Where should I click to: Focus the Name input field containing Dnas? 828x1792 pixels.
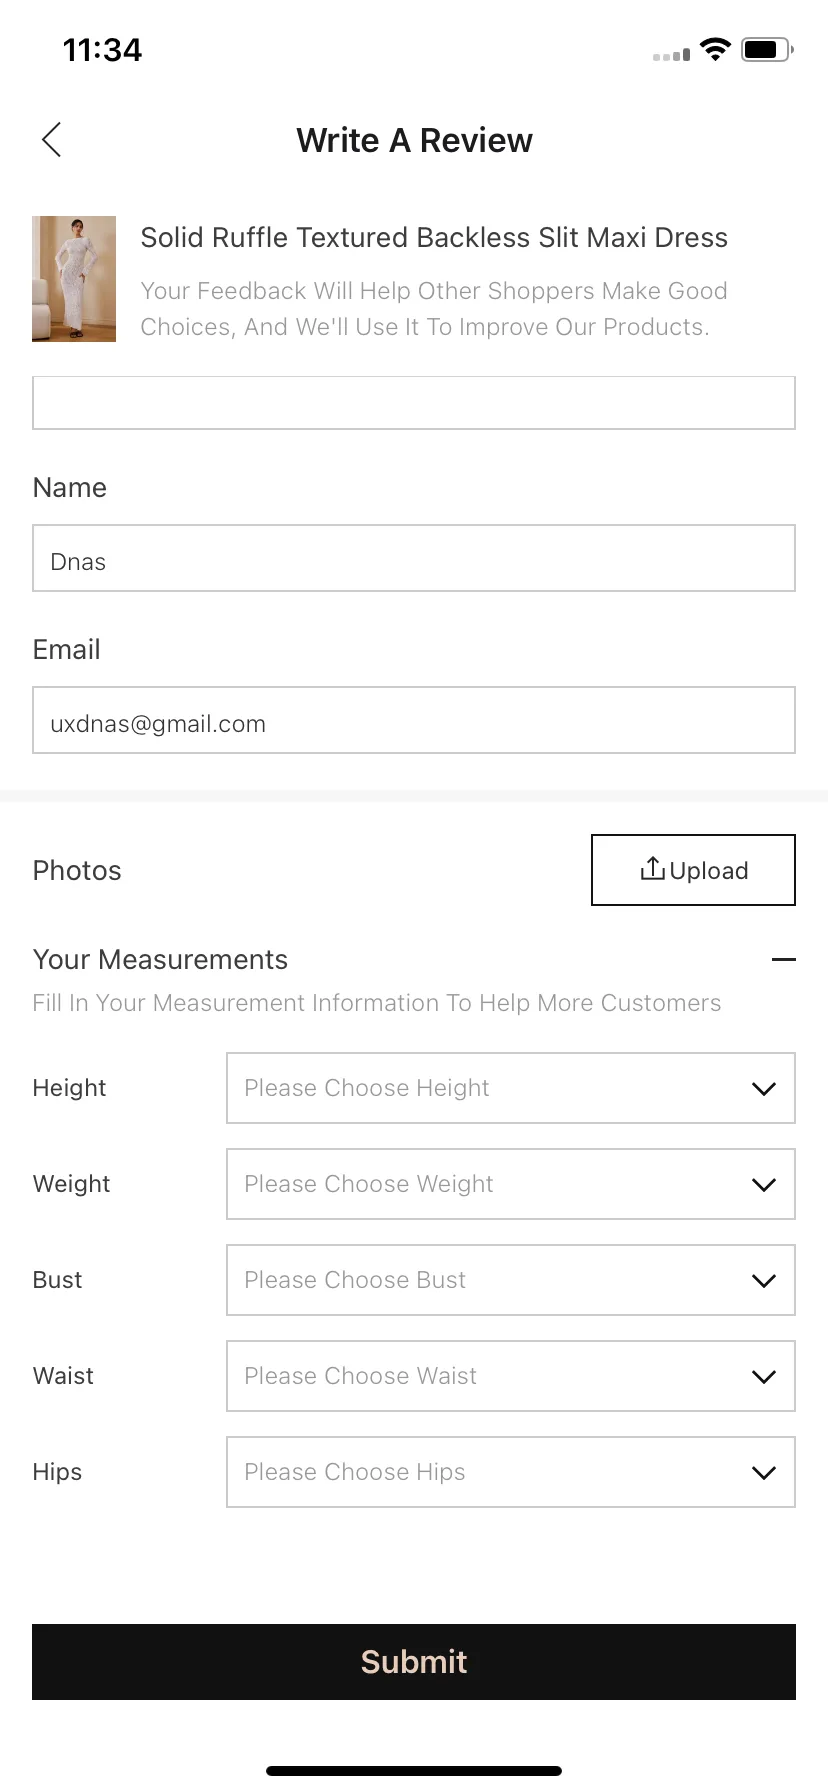pyautogui.click(x=414, y=558)
